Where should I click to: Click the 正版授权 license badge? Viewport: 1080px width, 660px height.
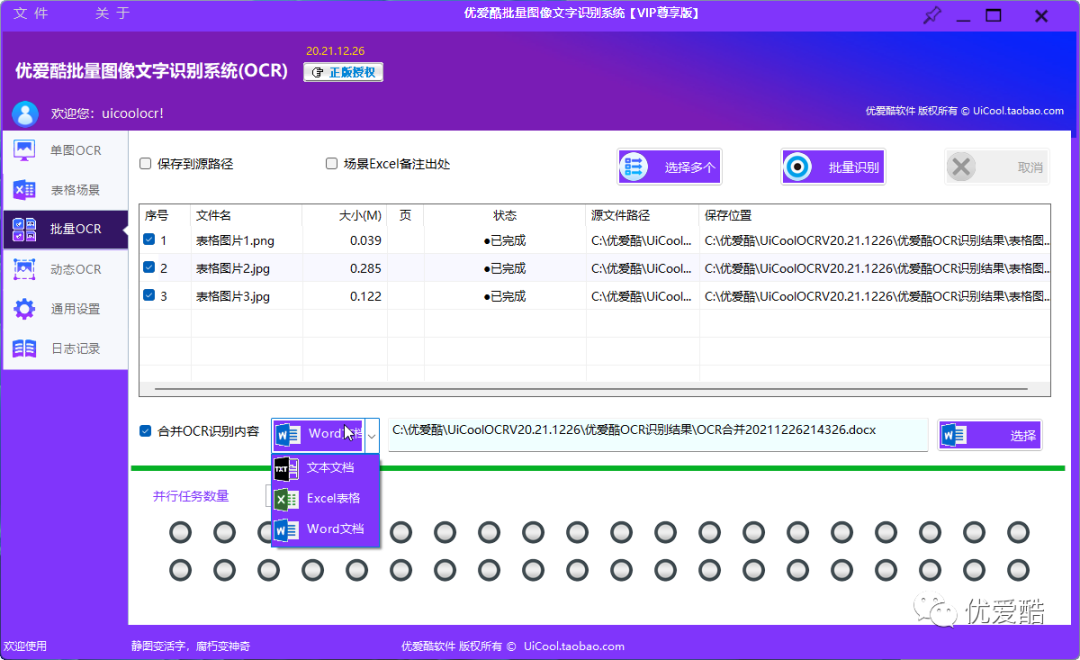click(x=343, y=72)
